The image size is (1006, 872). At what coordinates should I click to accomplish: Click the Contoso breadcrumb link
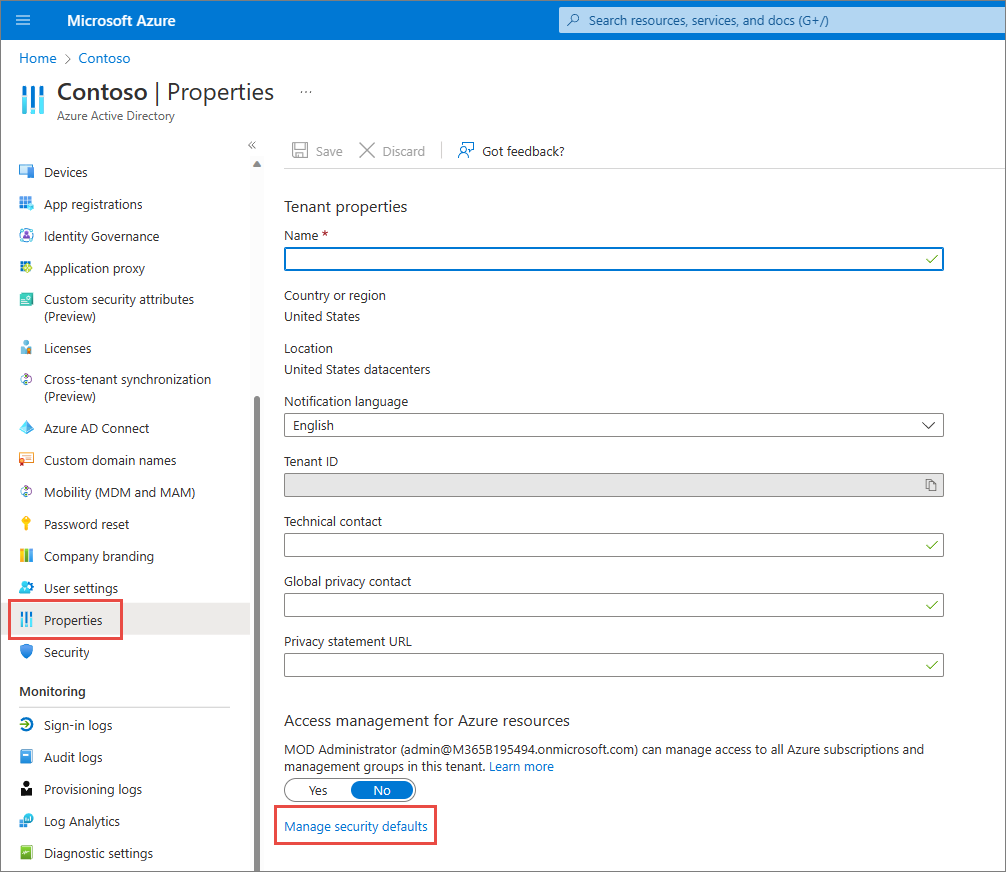104,58
